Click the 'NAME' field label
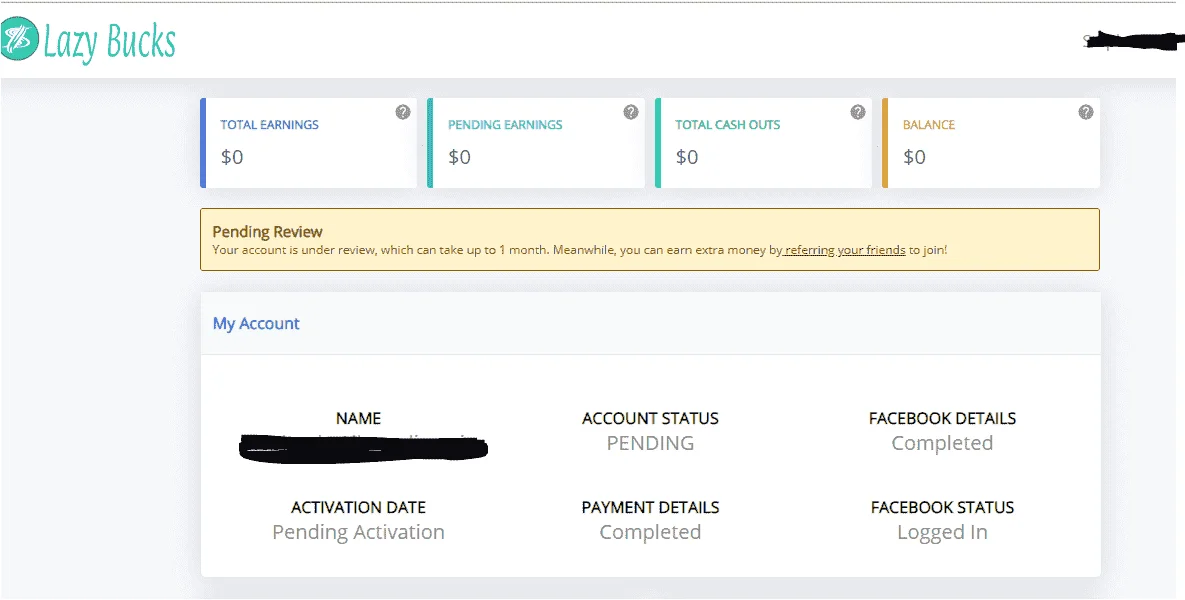The height and width of the screenshot is (600, 1185). point(358,419)
